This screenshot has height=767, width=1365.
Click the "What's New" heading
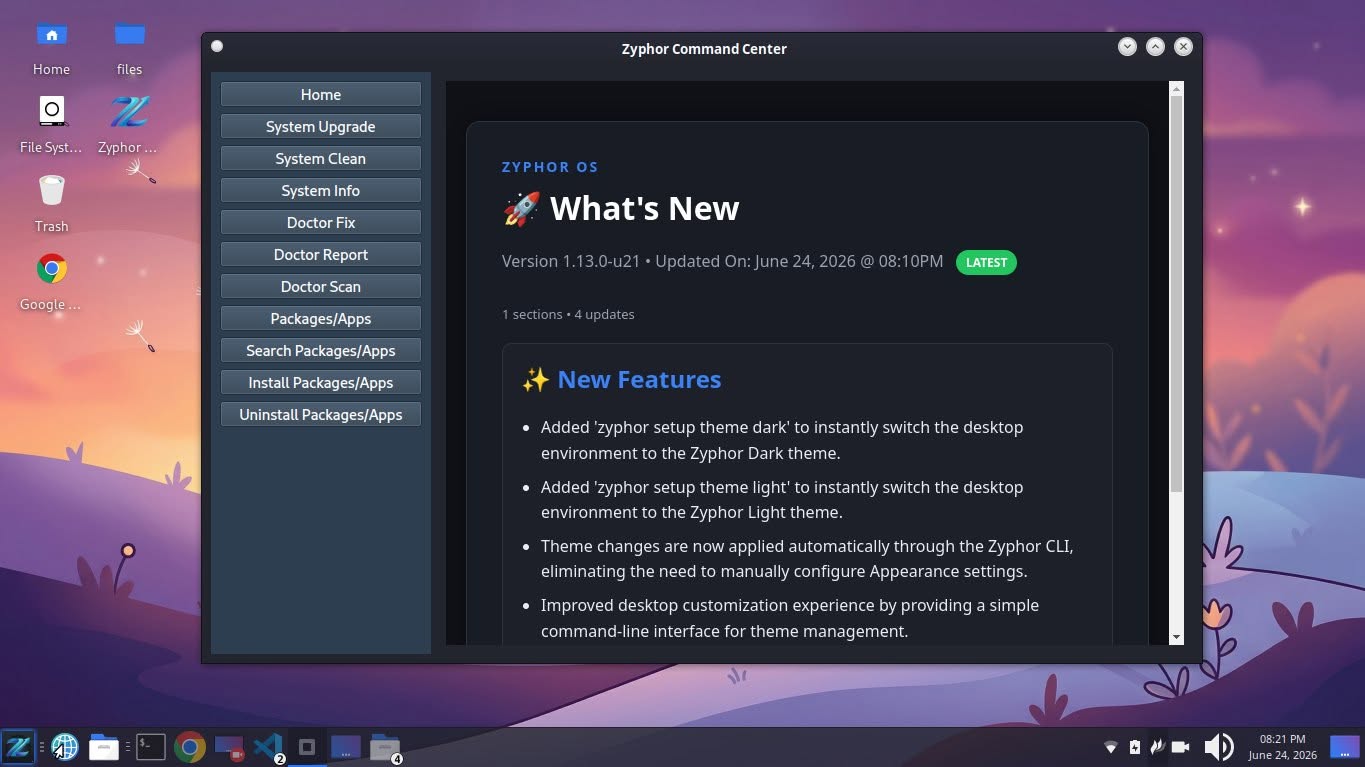click(621, 208)
